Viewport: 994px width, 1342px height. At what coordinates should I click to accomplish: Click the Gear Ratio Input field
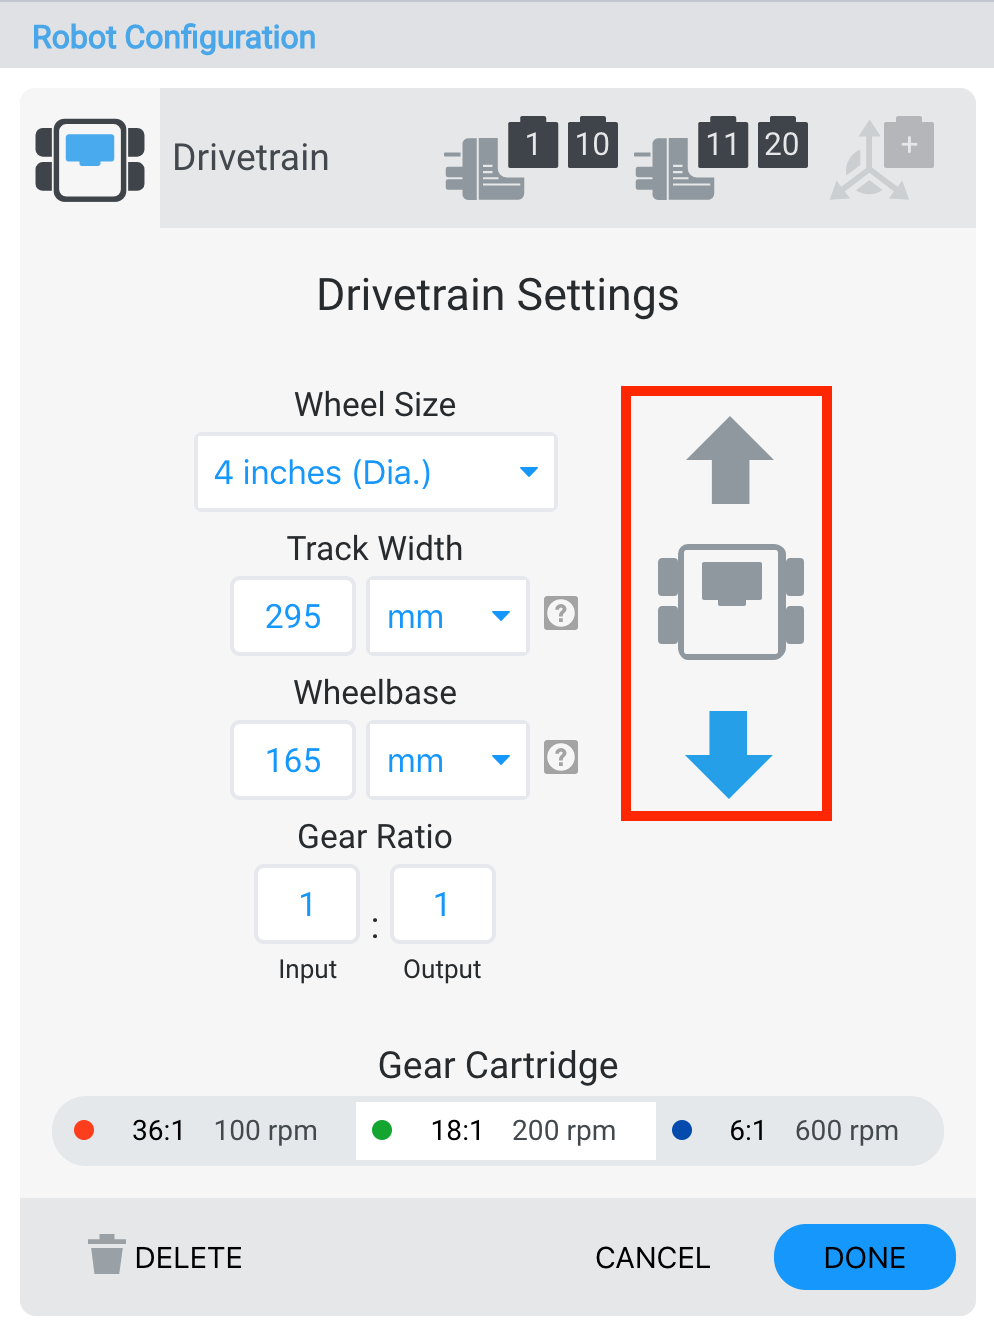pyautogui.click(x=306, y=904)
